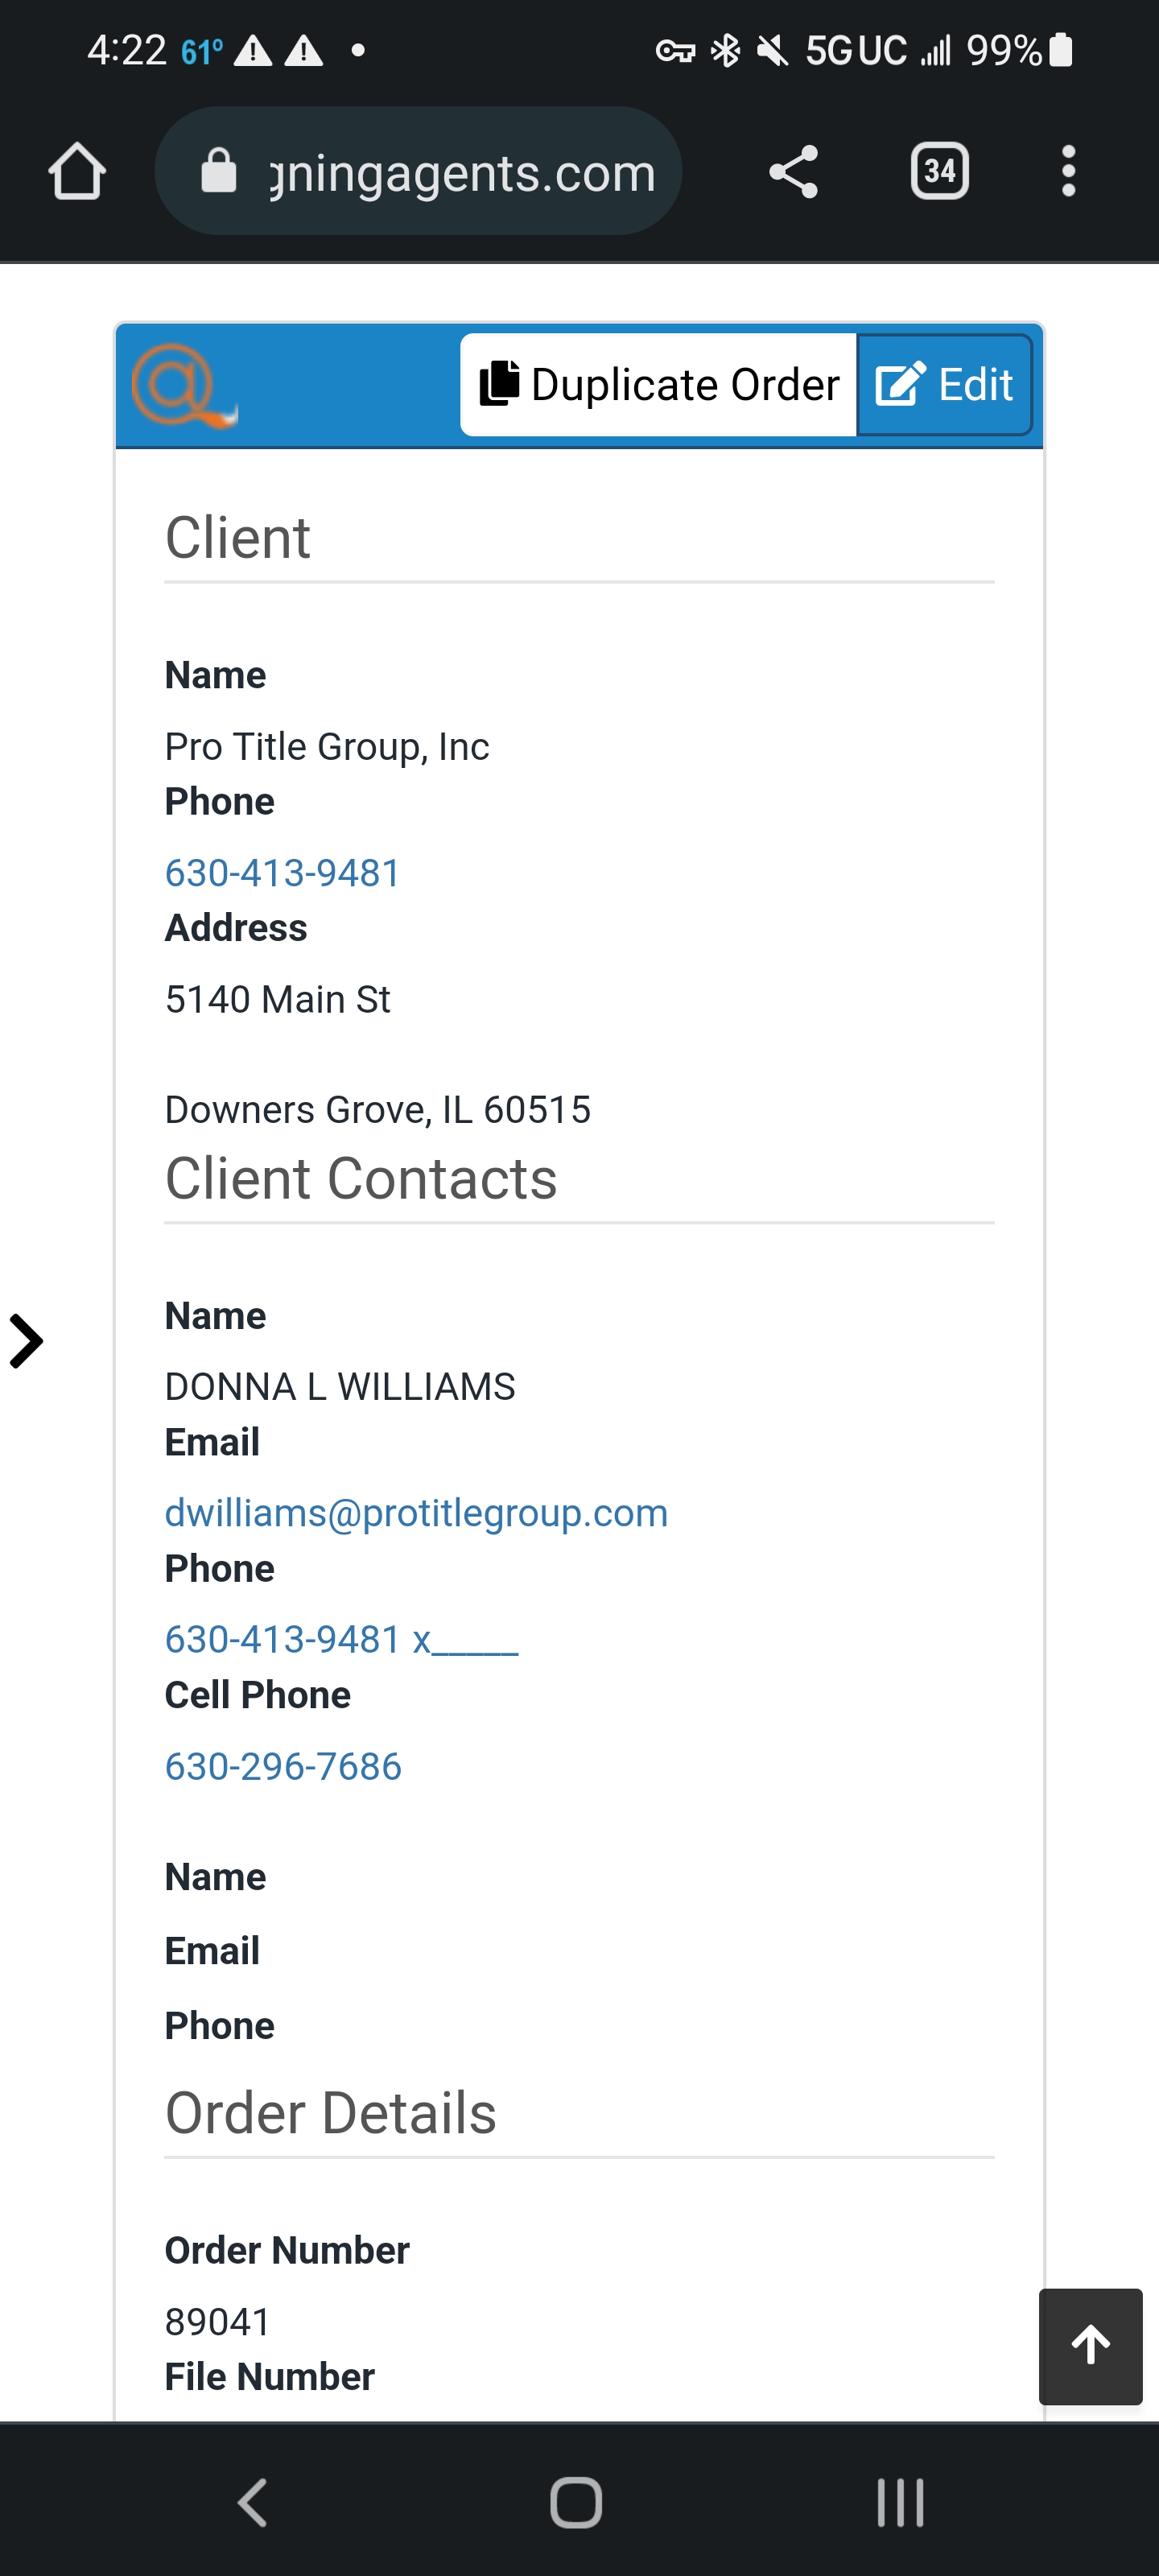This screenshot has width=1159, height=2576.
Task: Call cell phone 630-296-7686
Action: point(283,1766)
